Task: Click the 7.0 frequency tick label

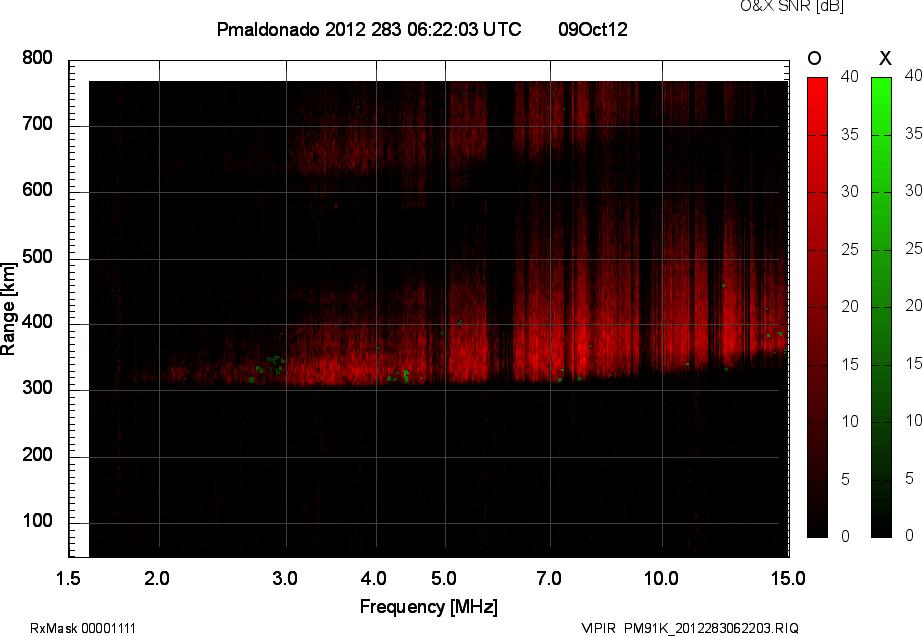Action: [549, 578]
